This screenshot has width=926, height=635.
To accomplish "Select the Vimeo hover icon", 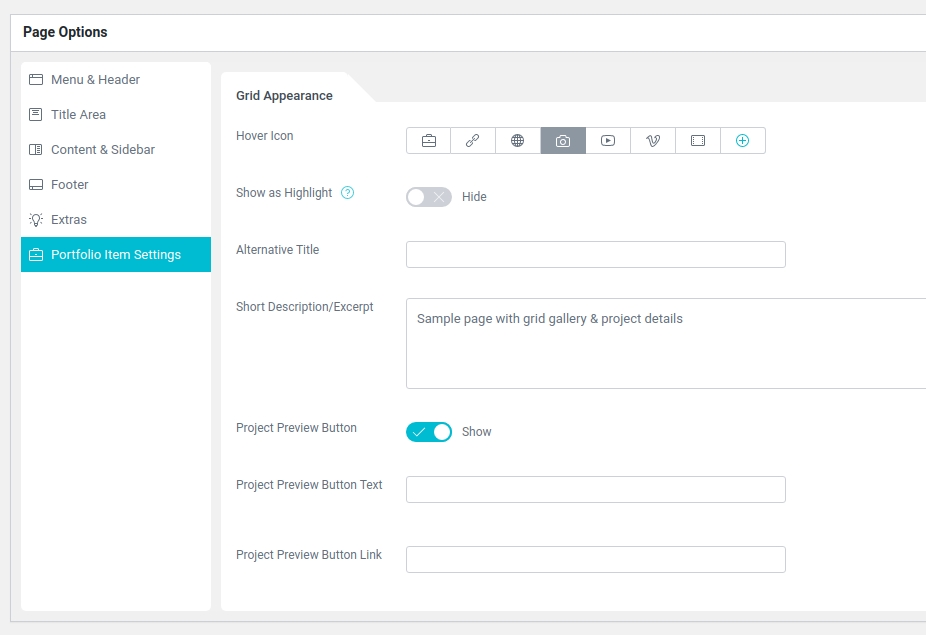I will click(653, 141).
